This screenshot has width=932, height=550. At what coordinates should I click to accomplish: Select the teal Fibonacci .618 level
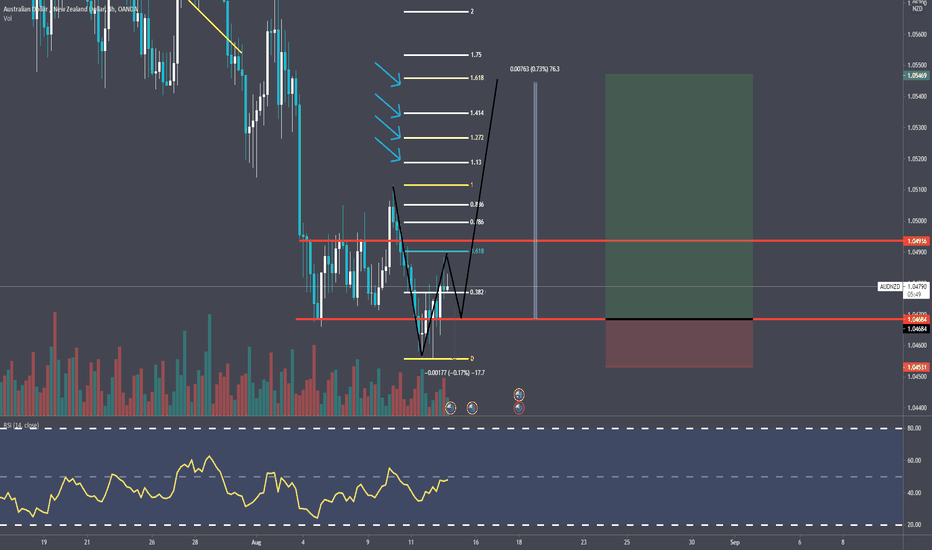click(436, 252)
